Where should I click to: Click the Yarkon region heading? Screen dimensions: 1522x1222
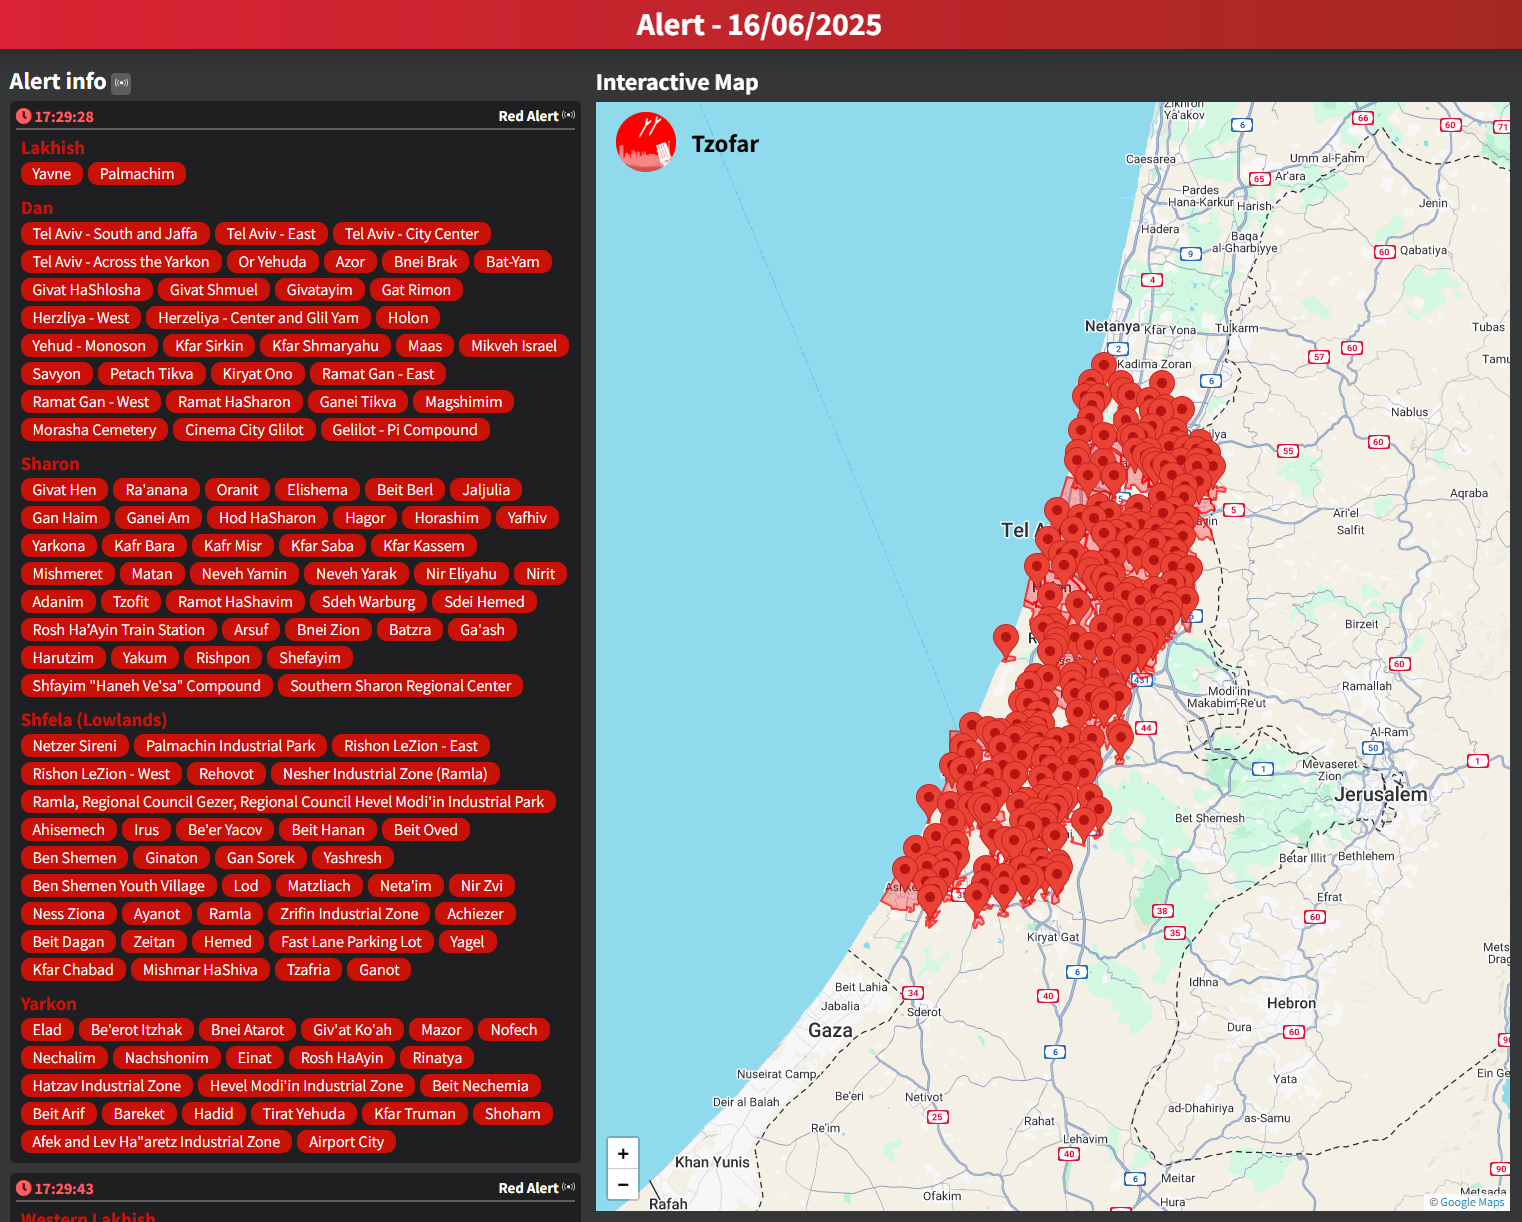[x=49, y=1004]
